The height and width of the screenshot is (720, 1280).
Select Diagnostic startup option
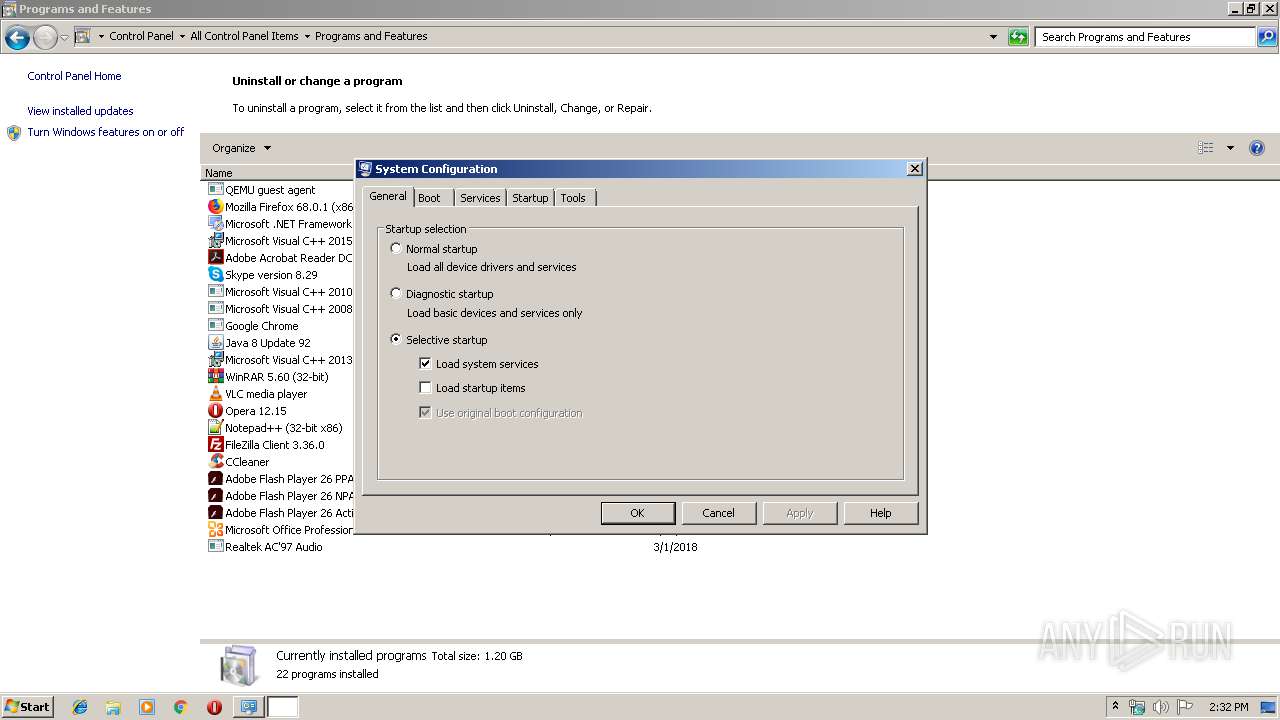(x=396, y=293)
